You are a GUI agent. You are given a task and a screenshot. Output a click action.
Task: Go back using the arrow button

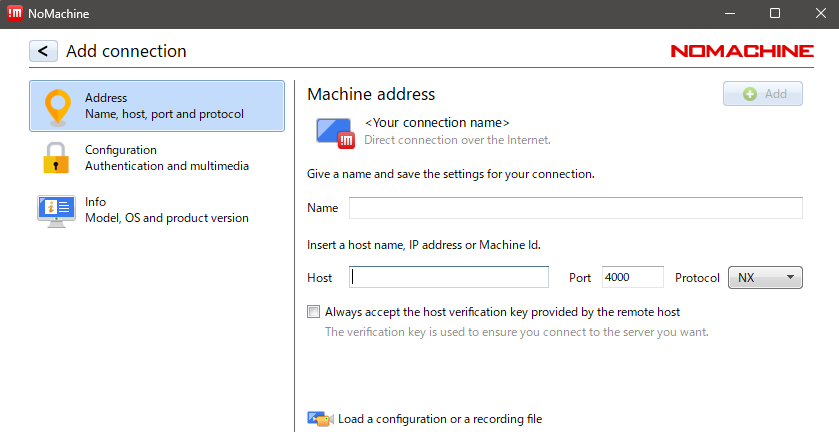coord(43,51)
